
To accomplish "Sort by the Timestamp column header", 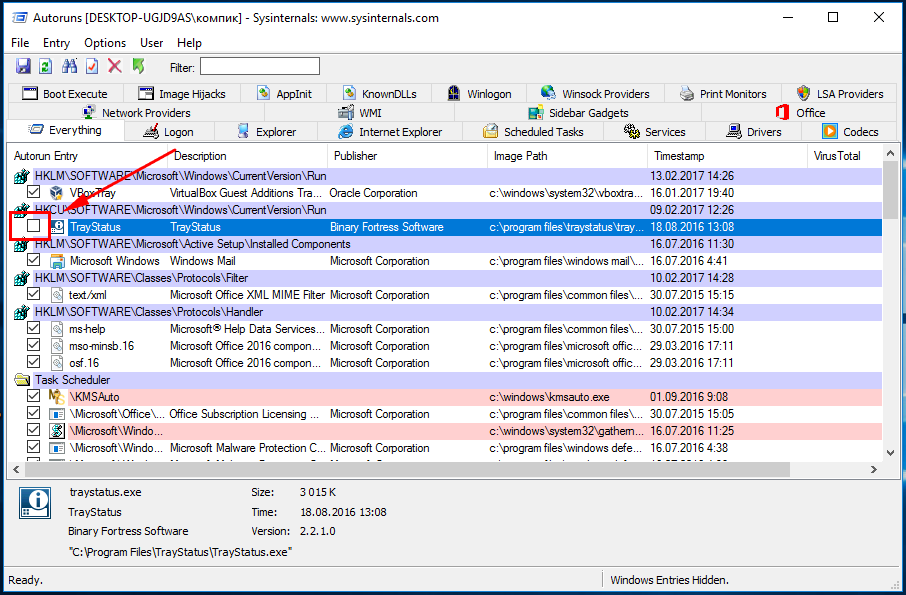I will pos(727,156).
